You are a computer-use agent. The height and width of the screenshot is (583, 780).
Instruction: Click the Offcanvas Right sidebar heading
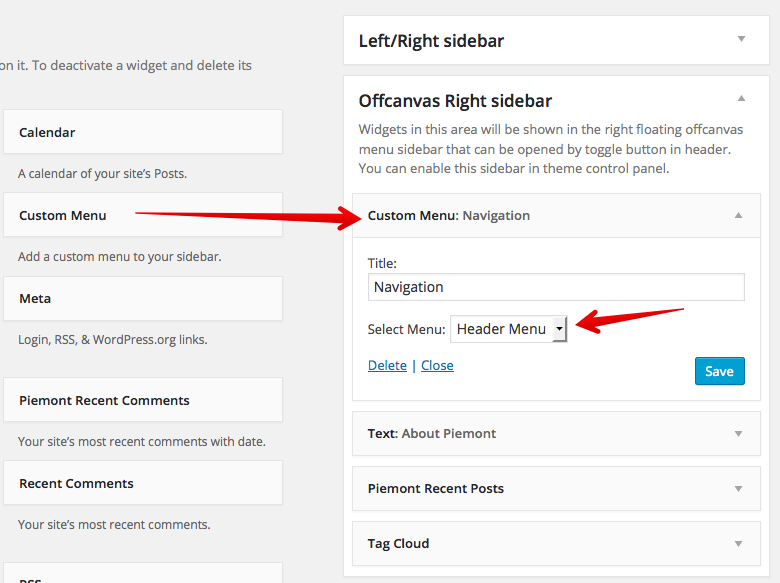pos(455,101)
